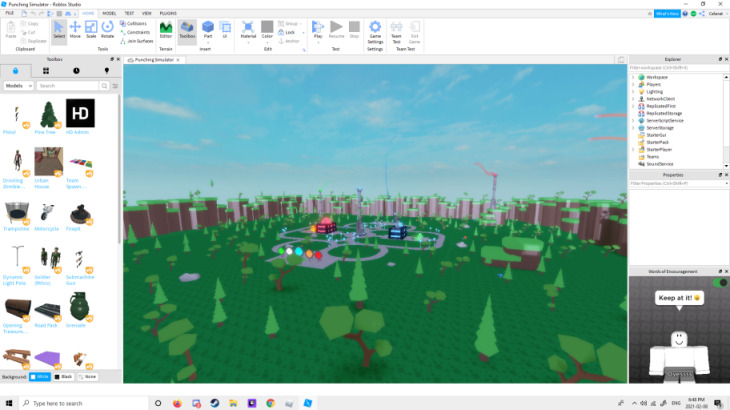The width and height of the screenshot is (730, 410).
Task: Toggle the Toolbox panel button in ribbon
Action: tap(187, 30)
